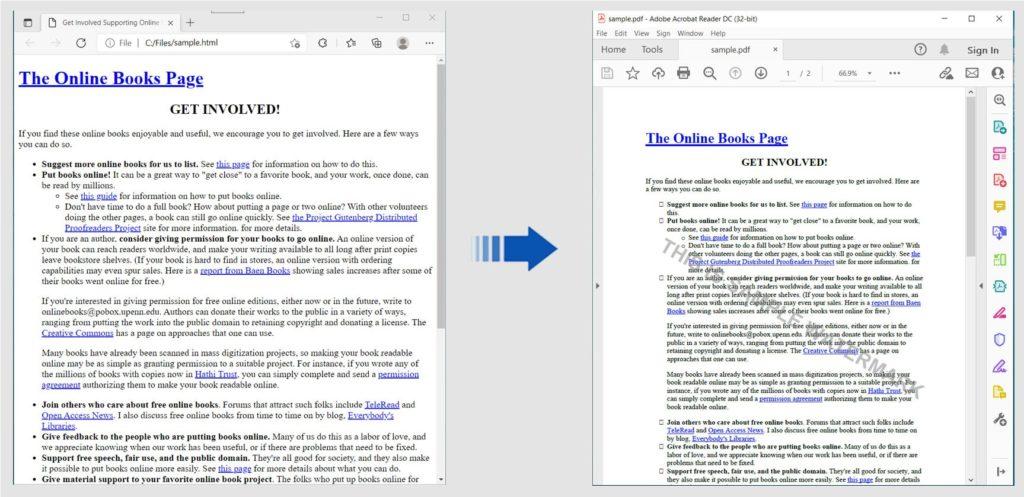Click the browser address bar showing C:/Files/sample.html
The image size is (1024, 497).
(200, 43)
